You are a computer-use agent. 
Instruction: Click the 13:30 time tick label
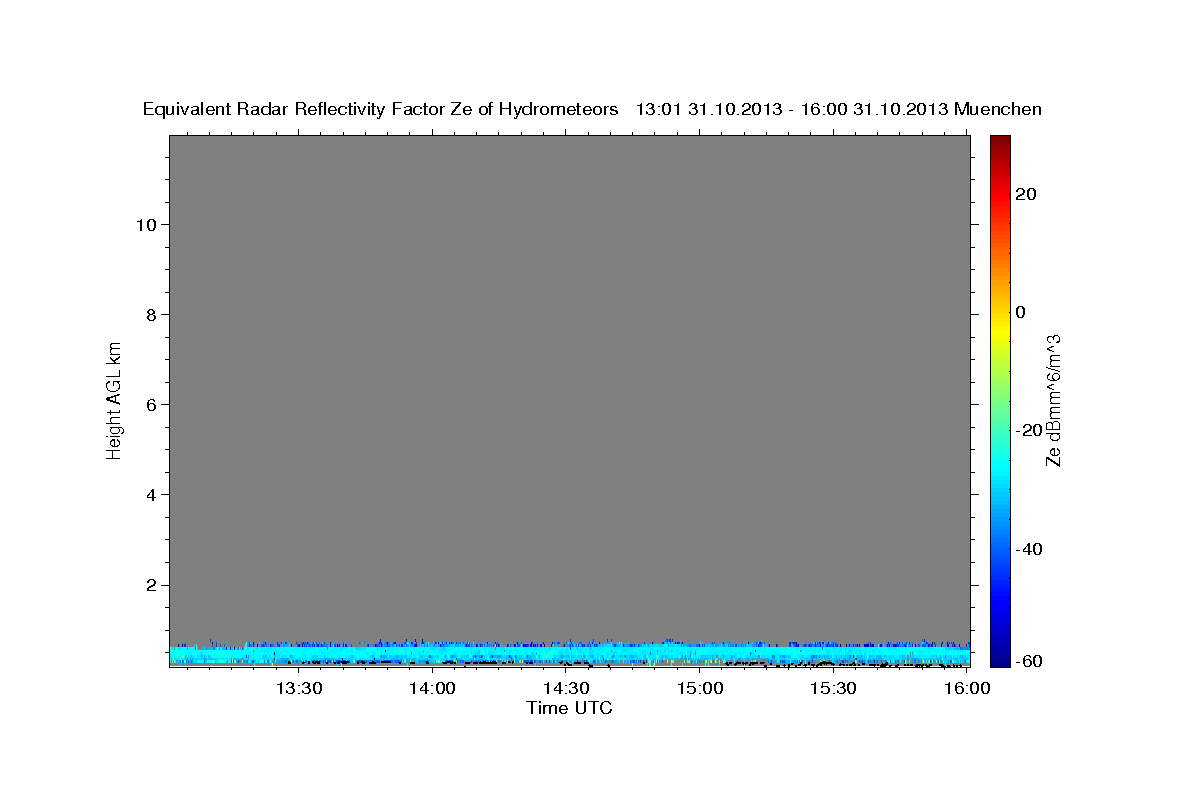tap(299, 688)
